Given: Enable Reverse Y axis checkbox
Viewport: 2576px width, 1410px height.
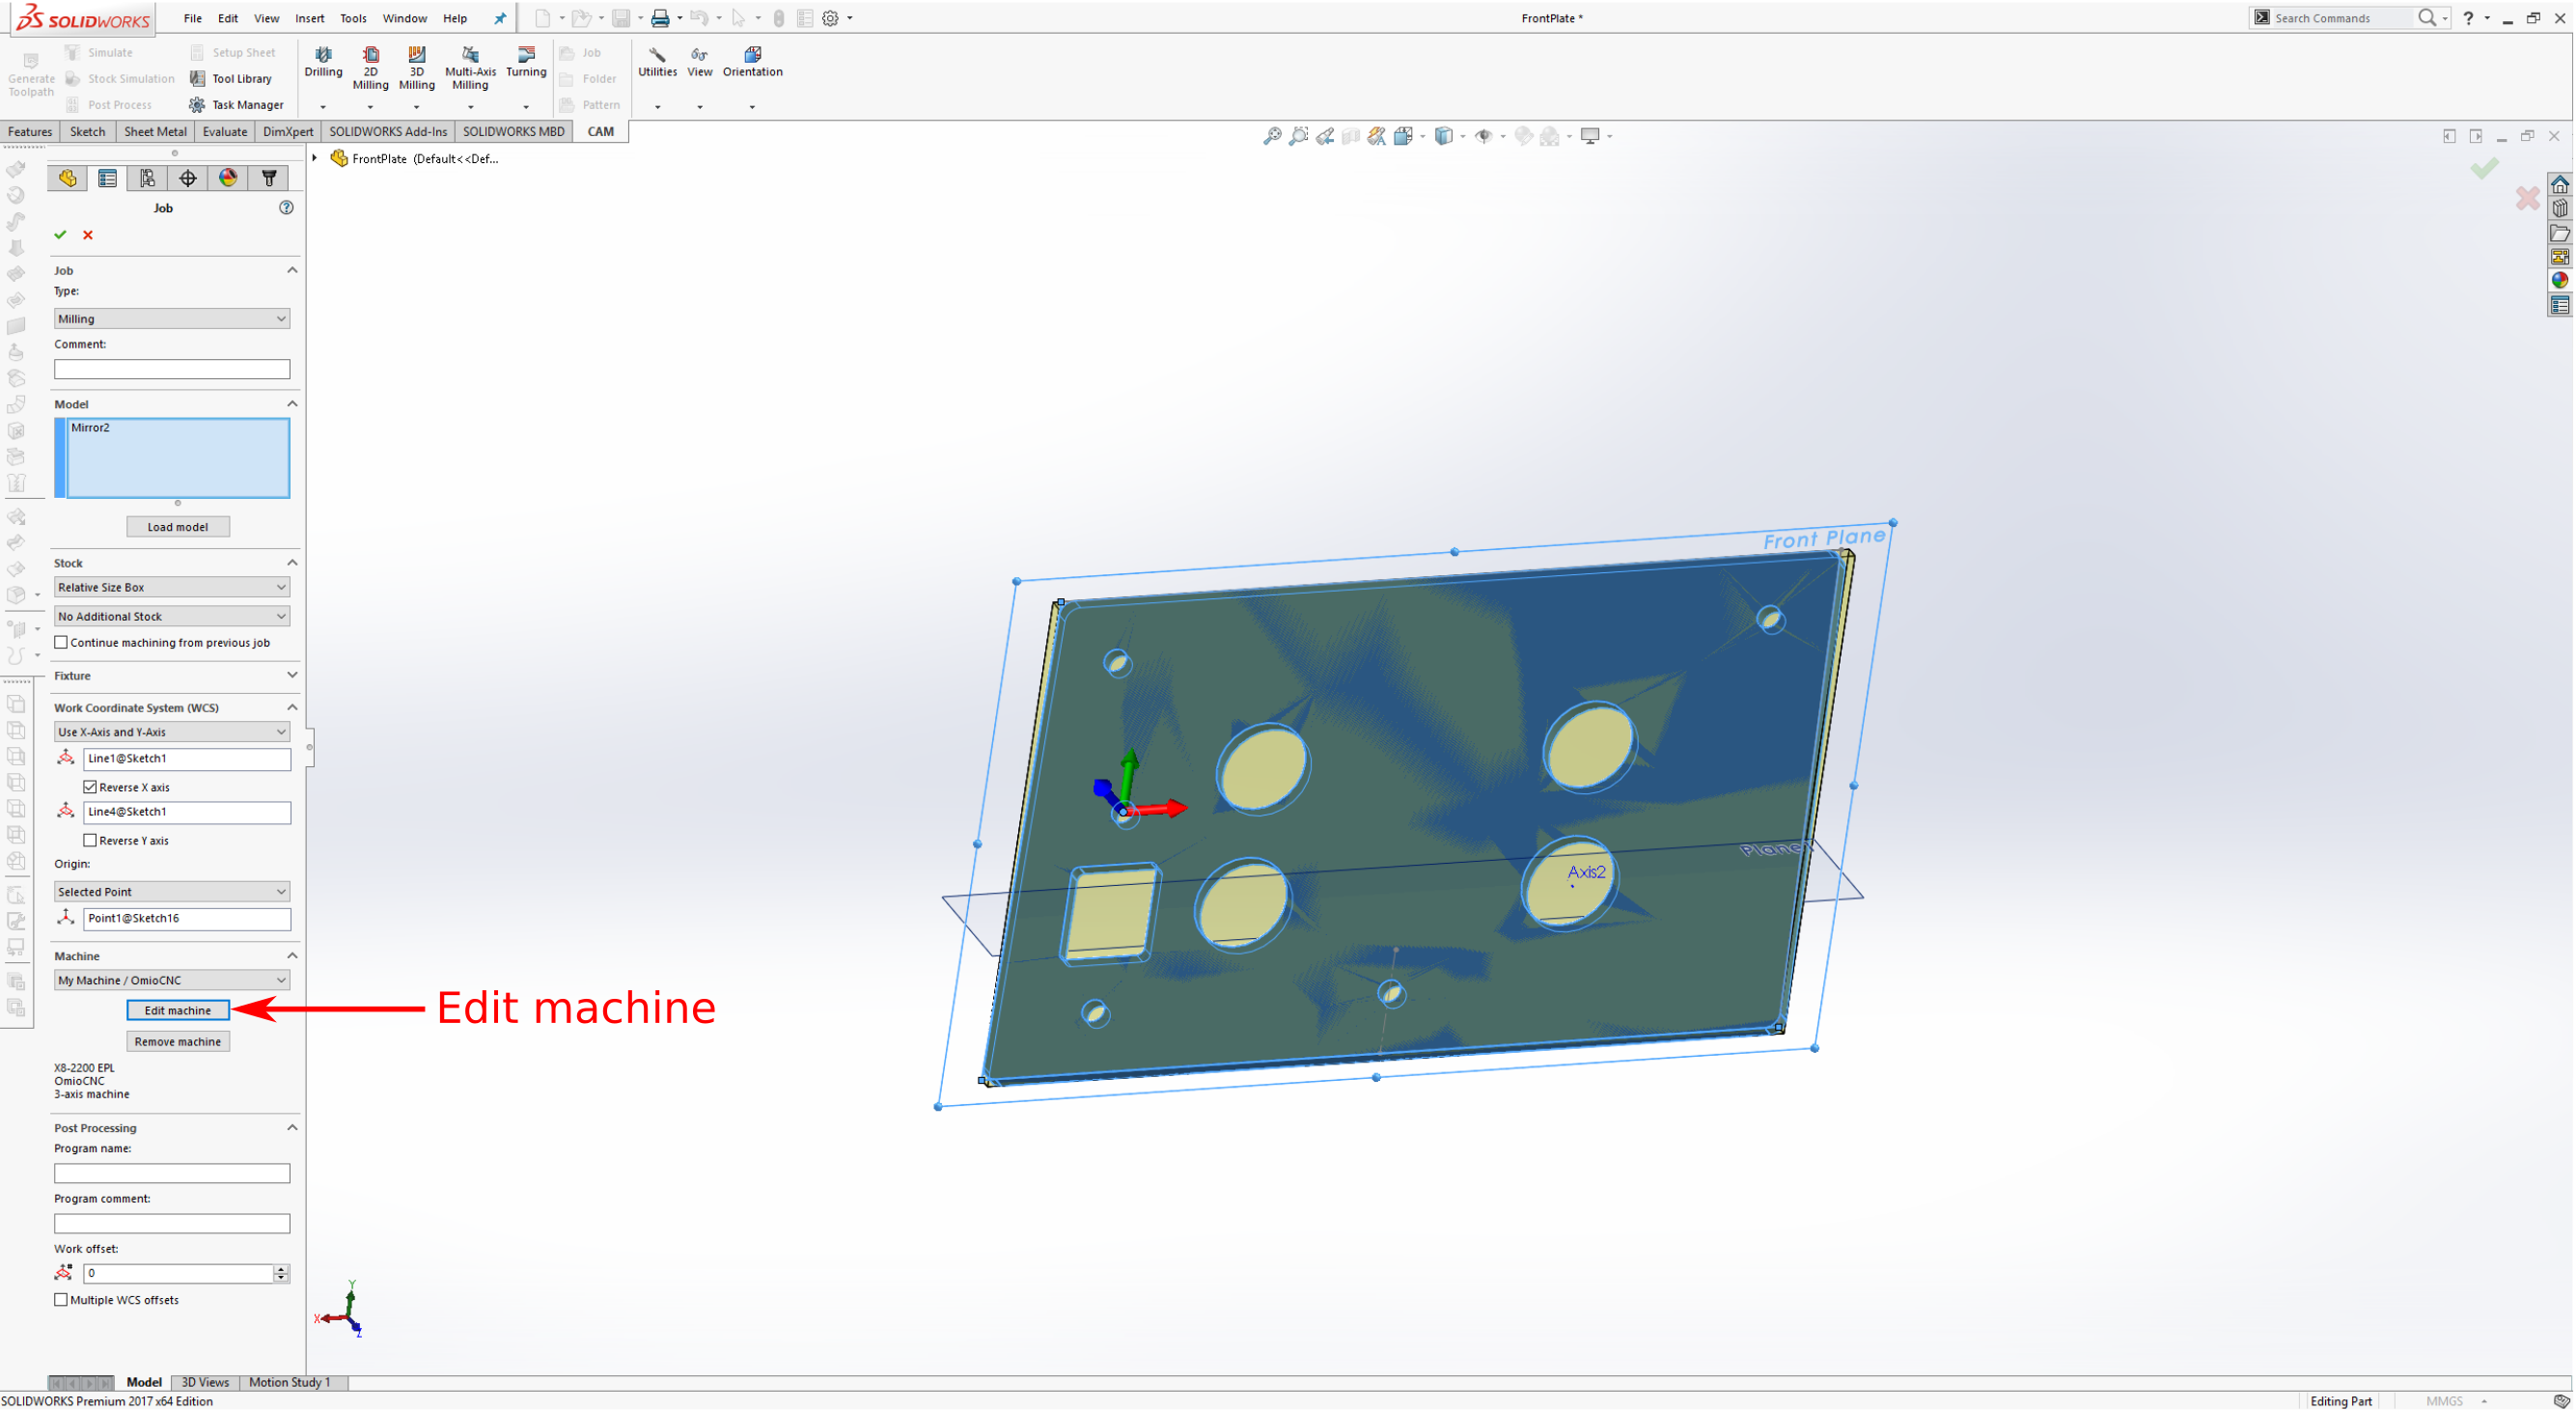Looking at the screenshot, I should [x=91, y=840].
